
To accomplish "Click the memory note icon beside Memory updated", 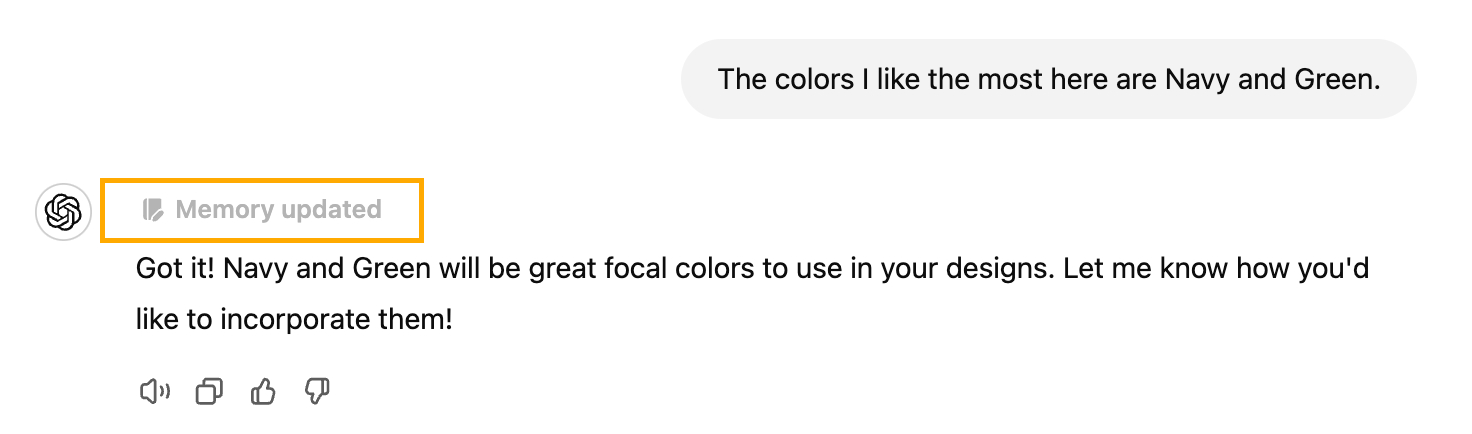I will click(152, 210).
